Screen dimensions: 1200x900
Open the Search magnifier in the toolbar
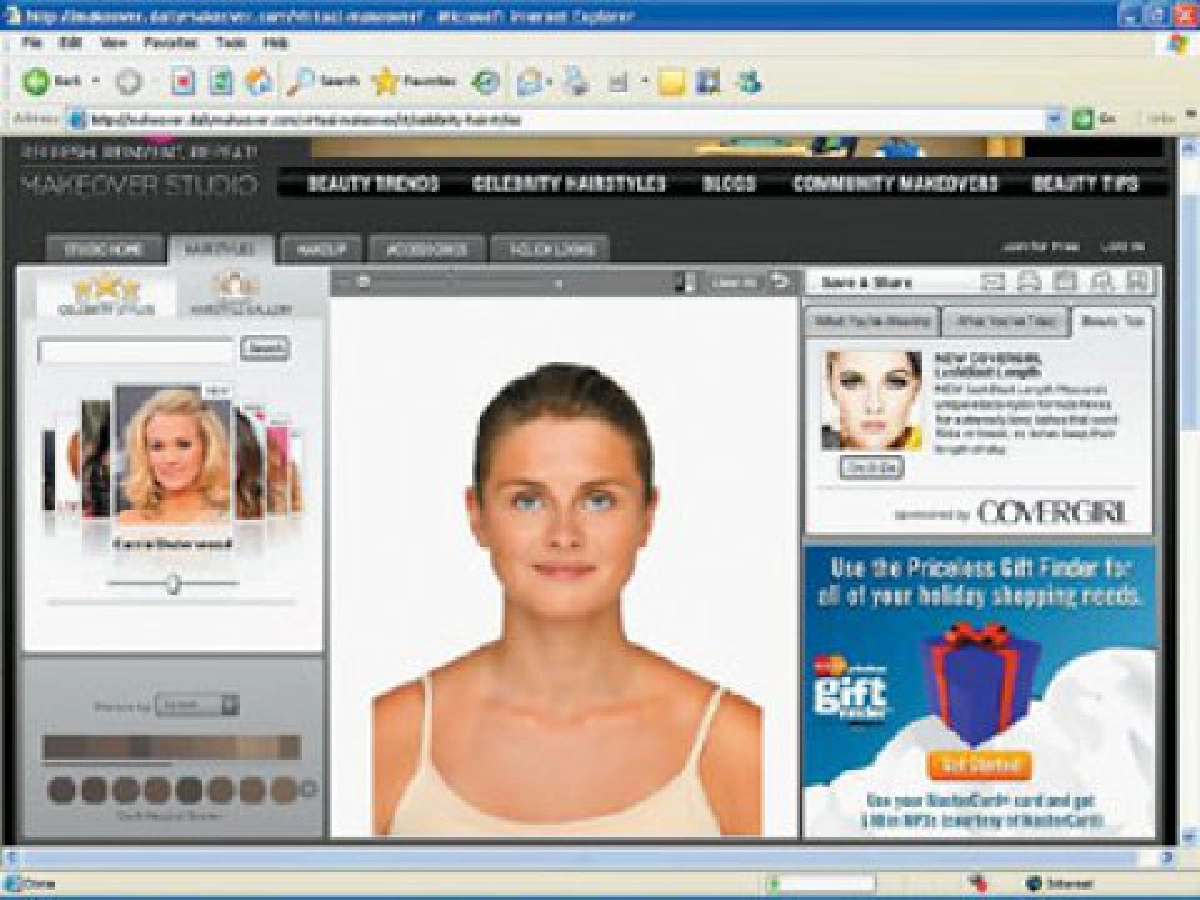coord(321,81)
